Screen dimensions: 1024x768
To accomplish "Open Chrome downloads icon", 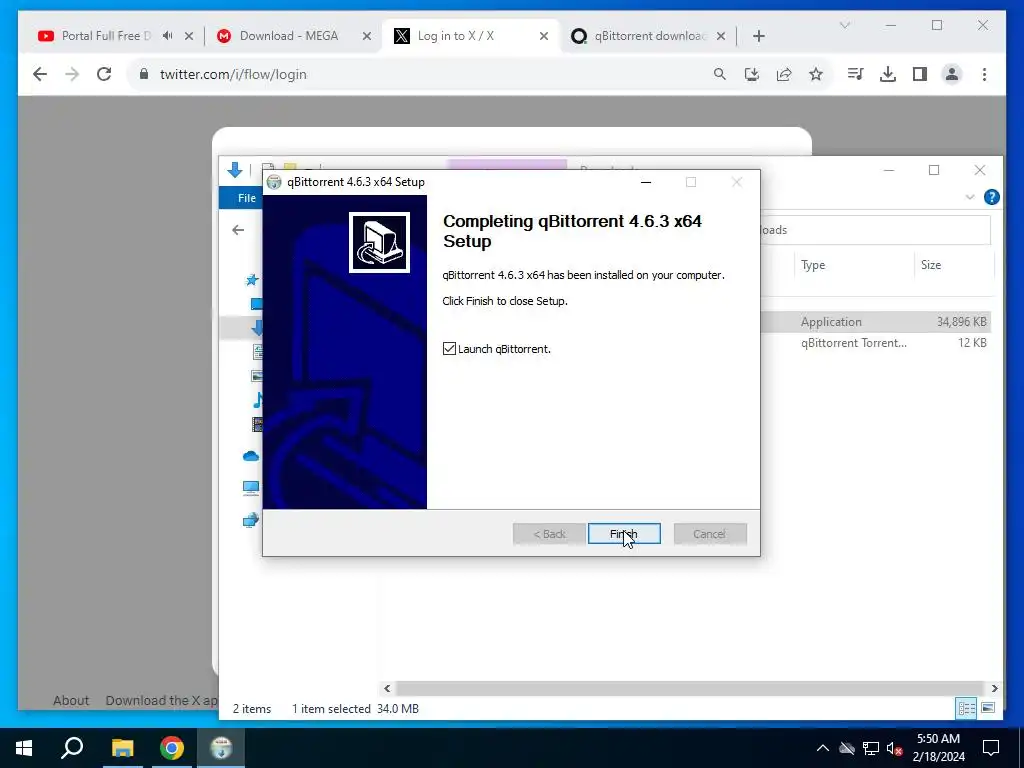I will (888, 74).
